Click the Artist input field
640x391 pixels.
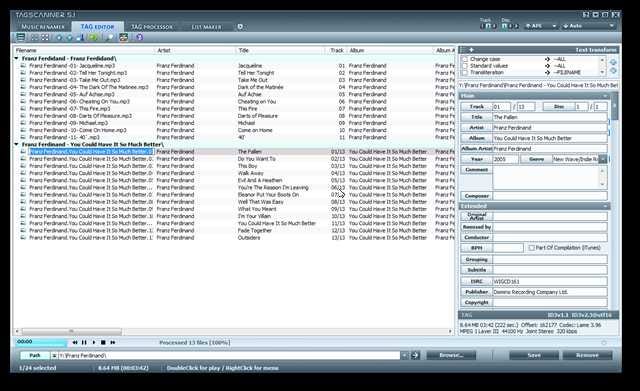point(550,128)
